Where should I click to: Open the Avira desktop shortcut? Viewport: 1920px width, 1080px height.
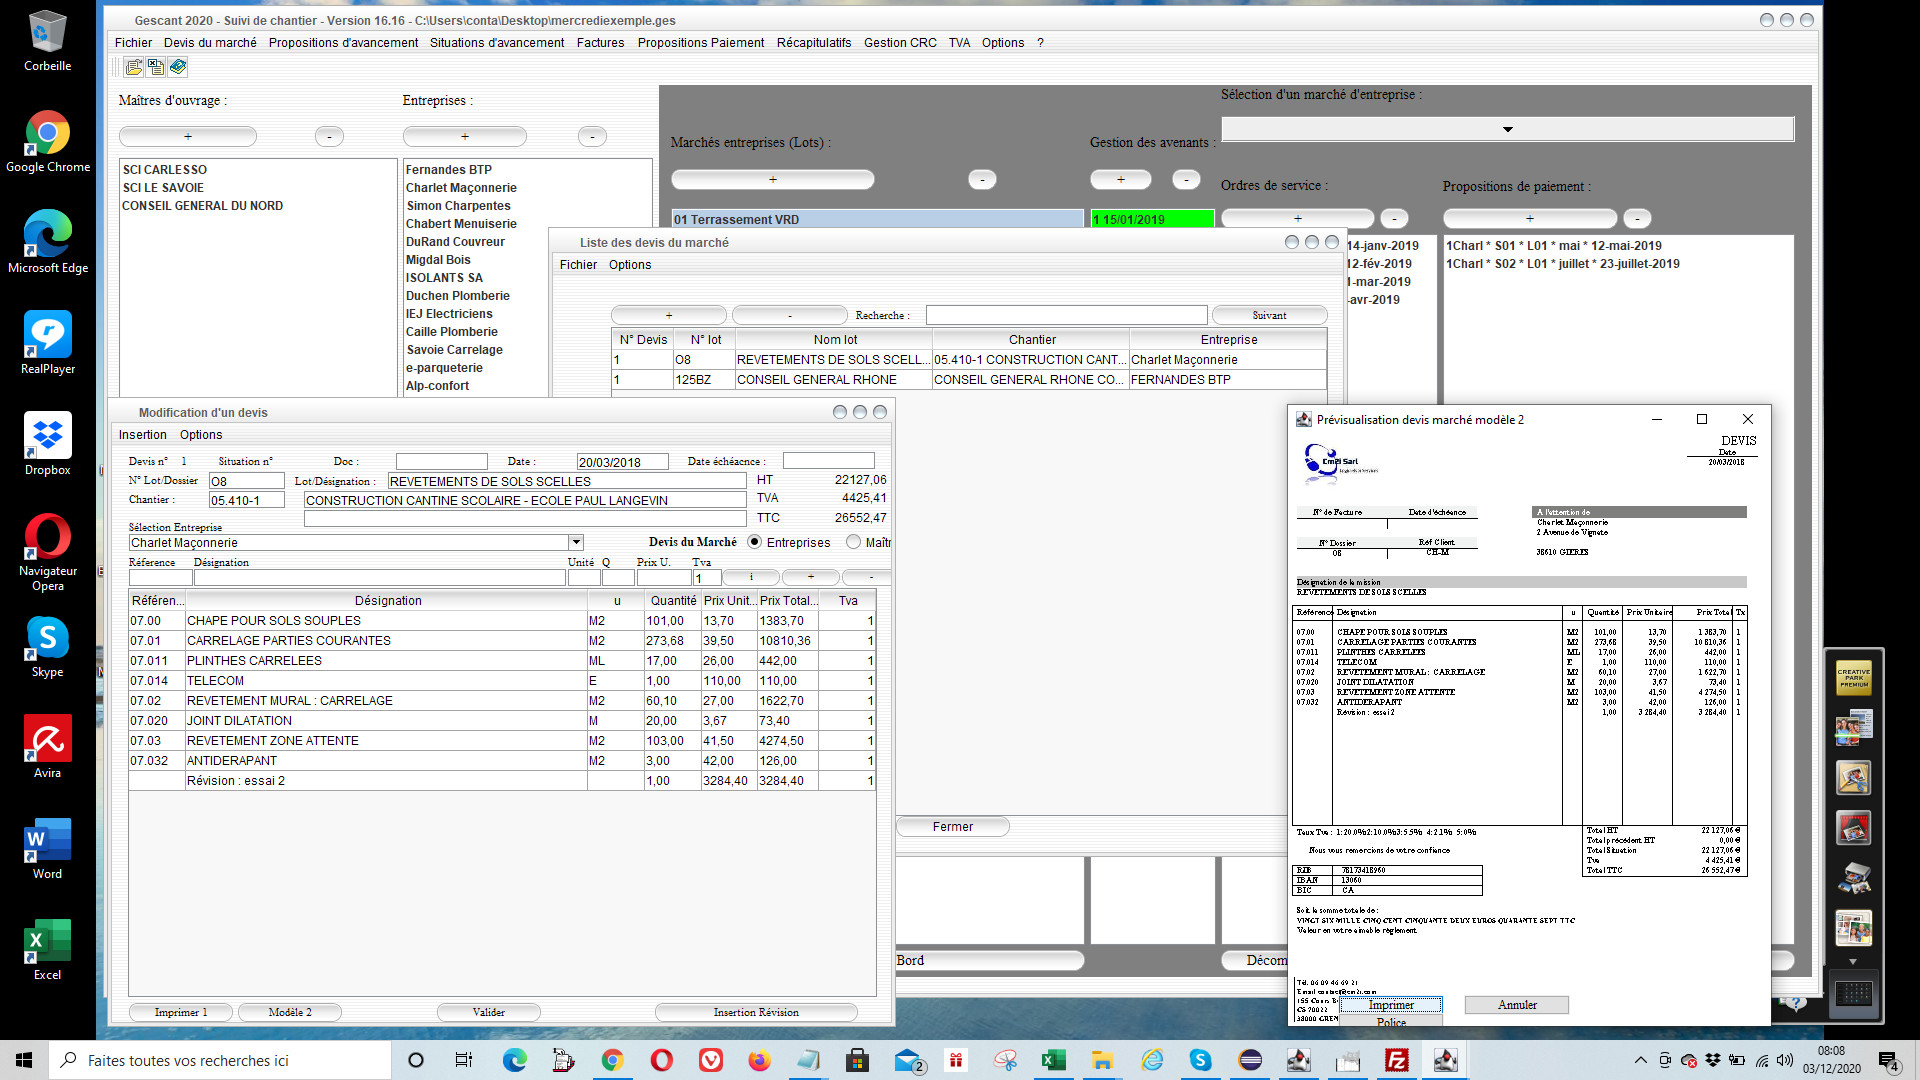coord(47,748)
